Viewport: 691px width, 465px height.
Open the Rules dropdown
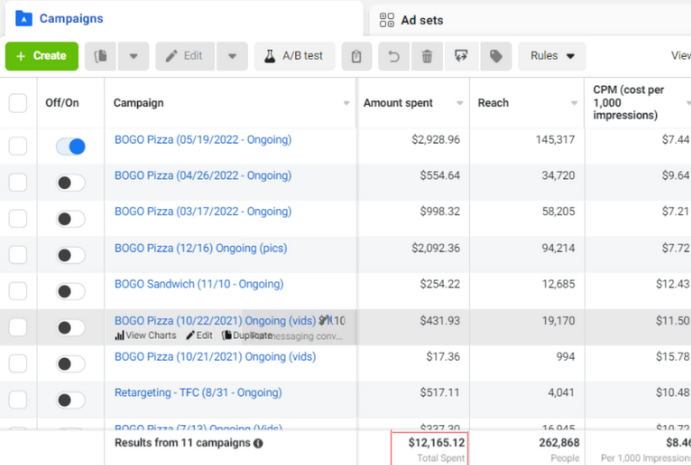pyautogui.click(x=552, y=56)
